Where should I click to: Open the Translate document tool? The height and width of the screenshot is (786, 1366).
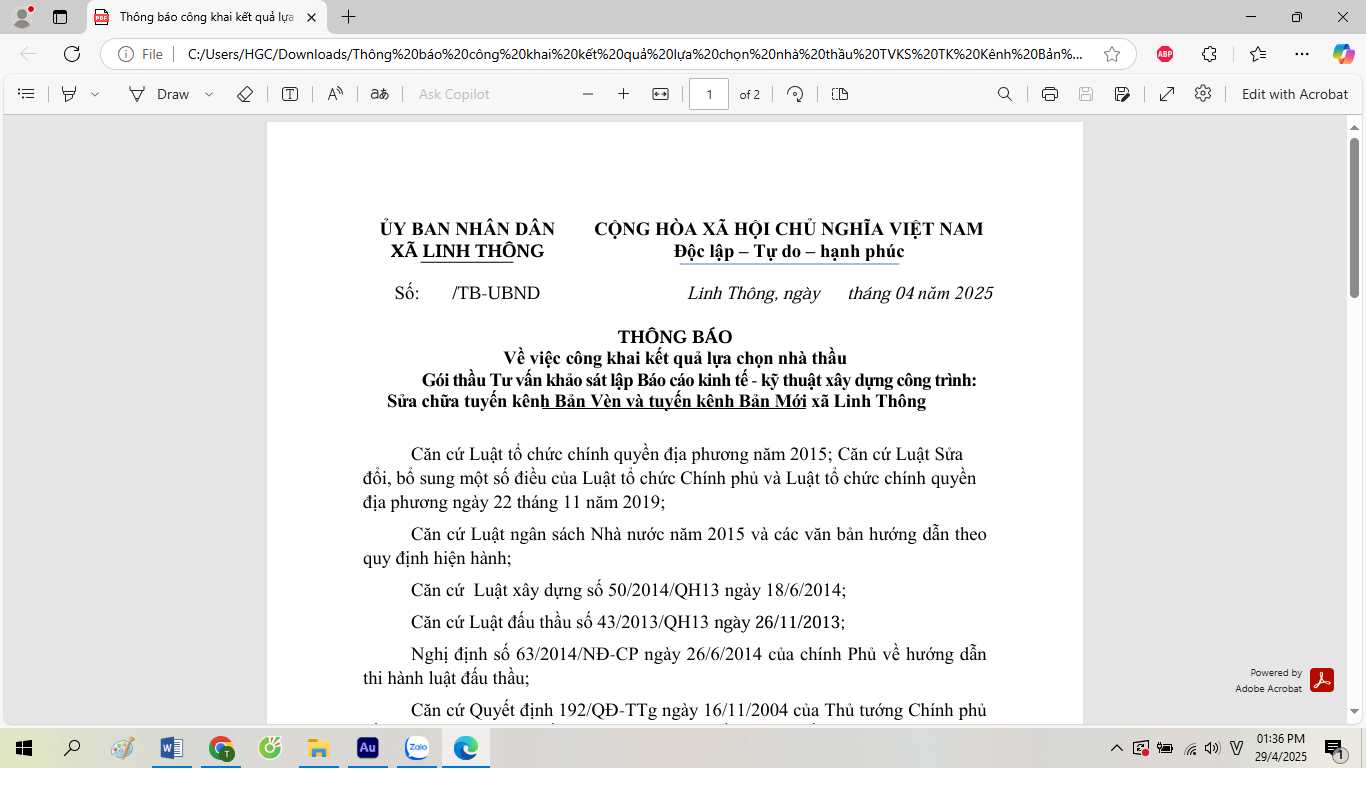(x=379, y=94)
